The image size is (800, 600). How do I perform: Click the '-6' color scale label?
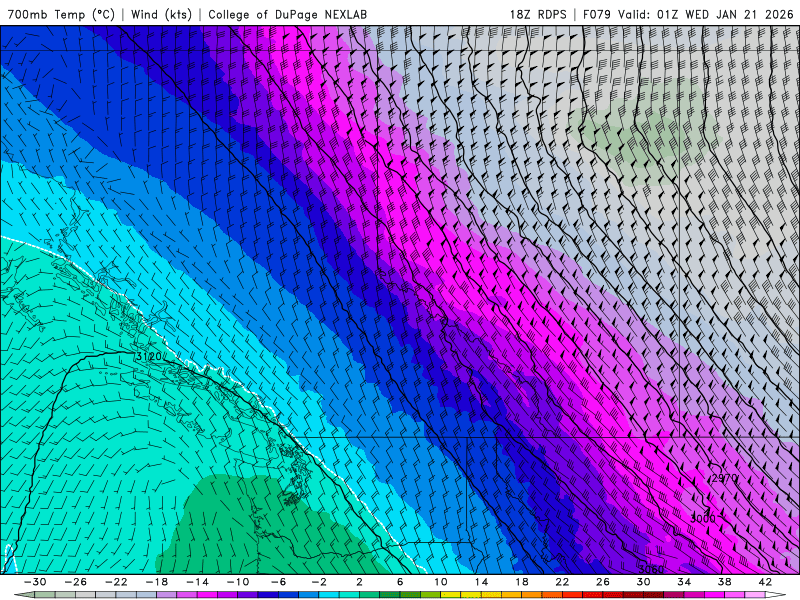pos(278,582)
